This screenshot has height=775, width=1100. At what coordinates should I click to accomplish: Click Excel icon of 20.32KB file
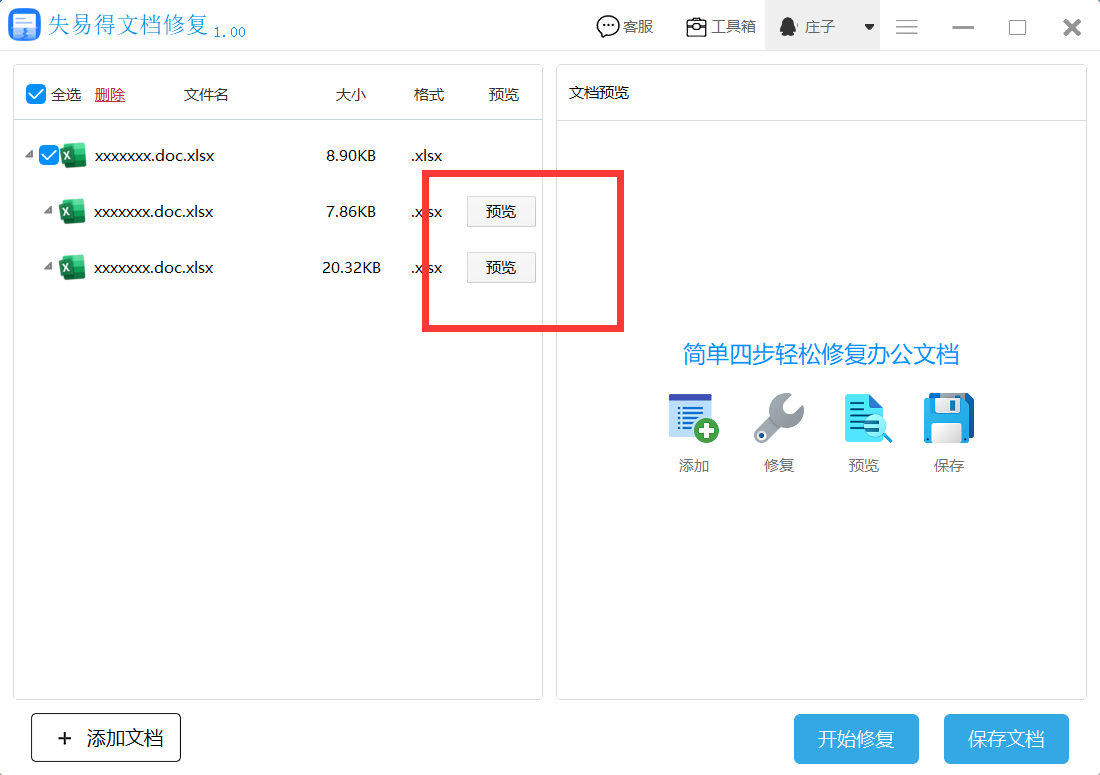tap(72, 267)
